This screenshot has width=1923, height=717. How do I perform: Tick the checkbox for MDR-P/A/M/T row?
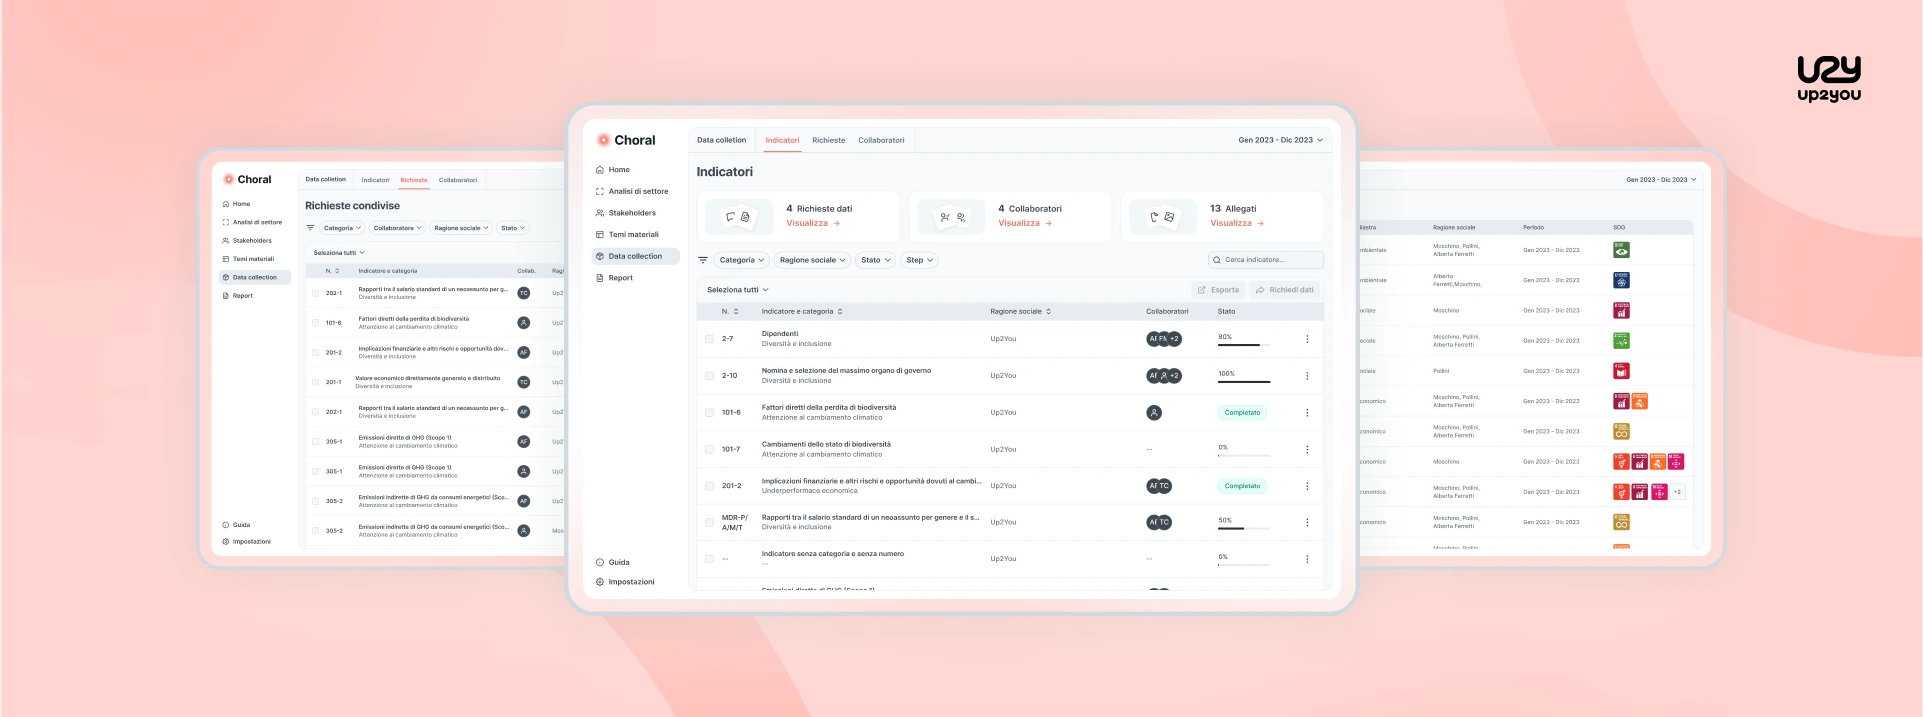(709, 523)
